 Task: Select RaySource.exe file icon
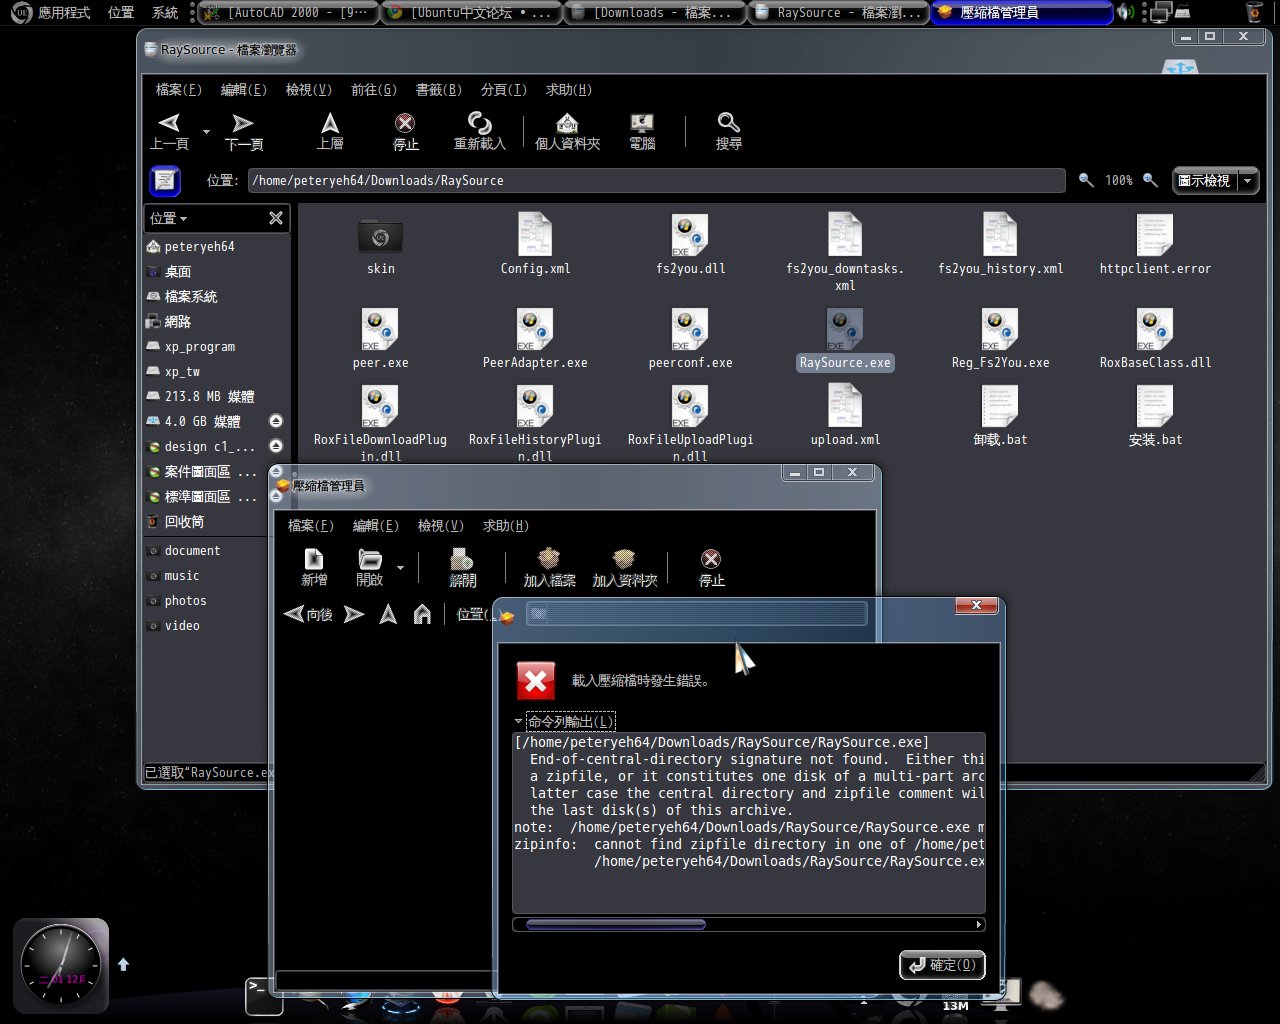(845, 329)
